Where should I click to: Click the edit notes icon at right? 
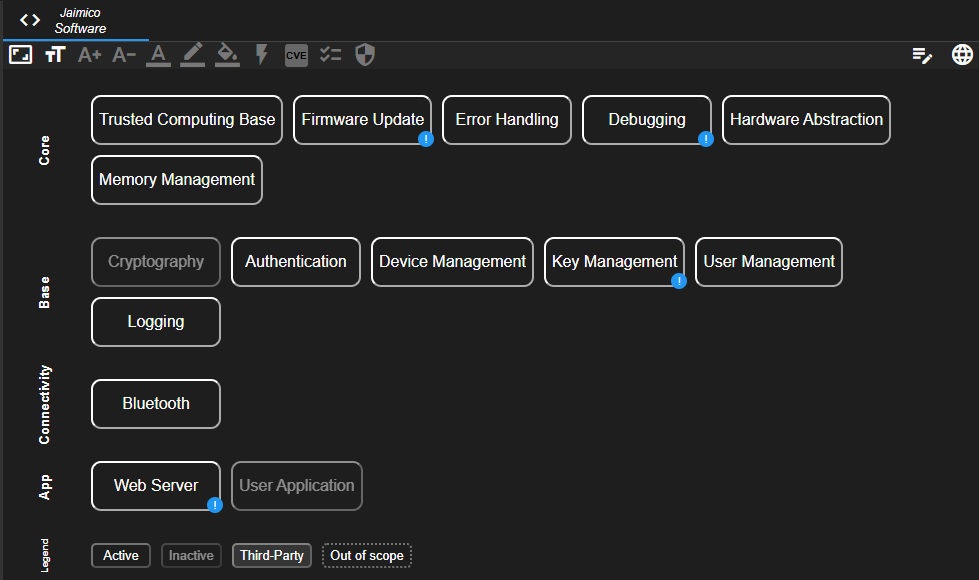(922, 55)
